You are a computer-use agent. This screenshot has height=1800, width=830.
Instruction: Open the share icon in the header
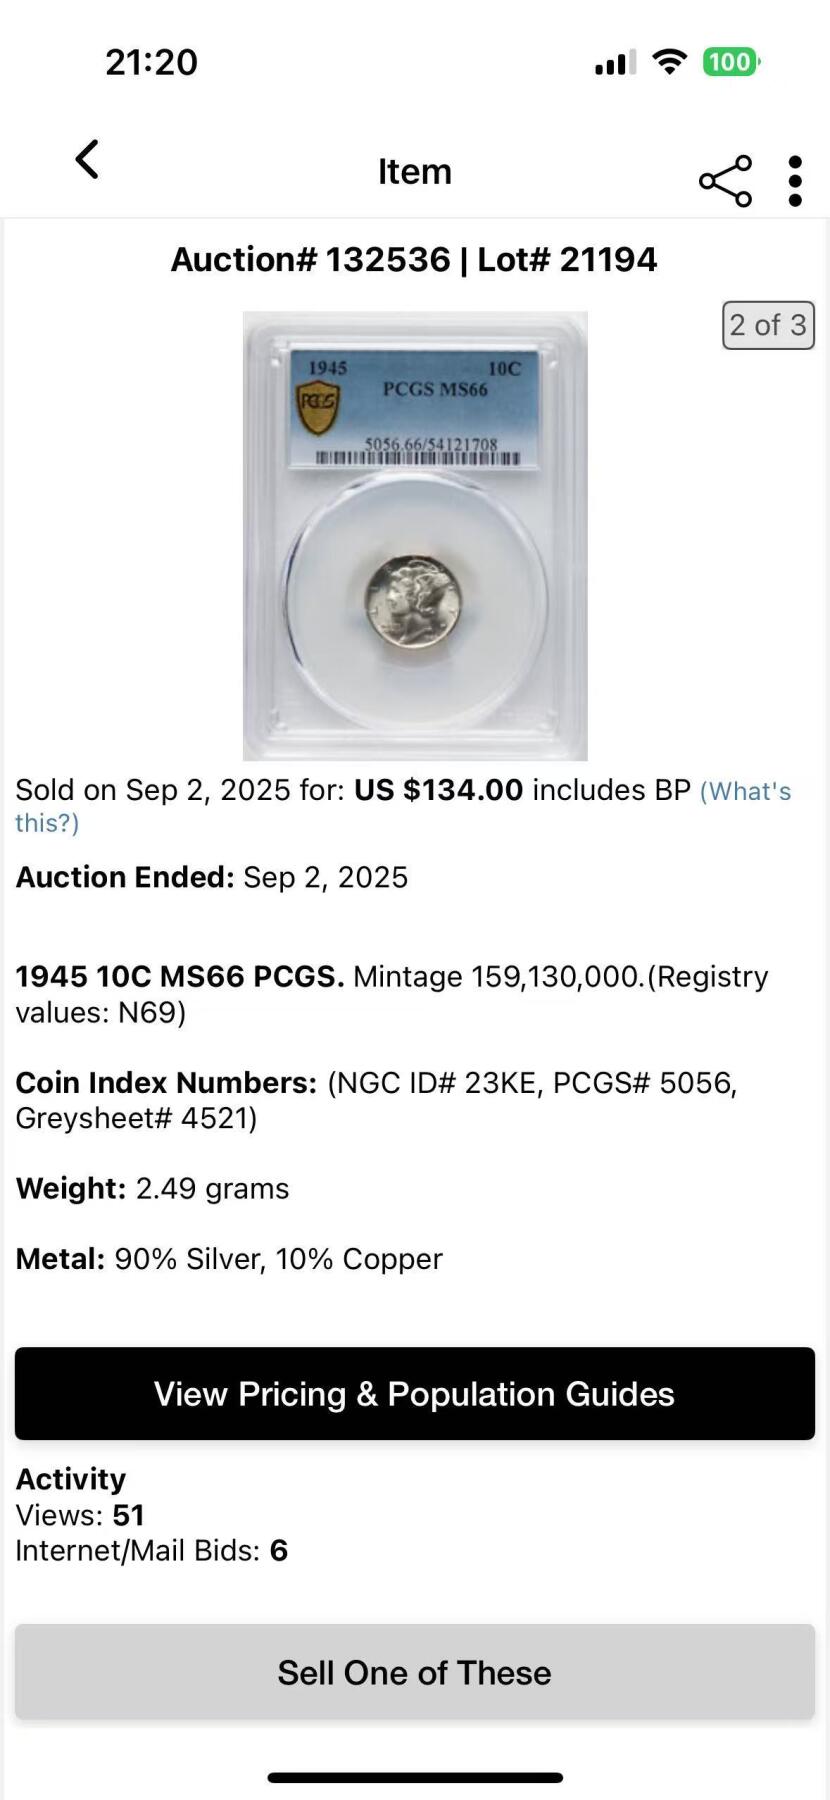pos(725,181)
